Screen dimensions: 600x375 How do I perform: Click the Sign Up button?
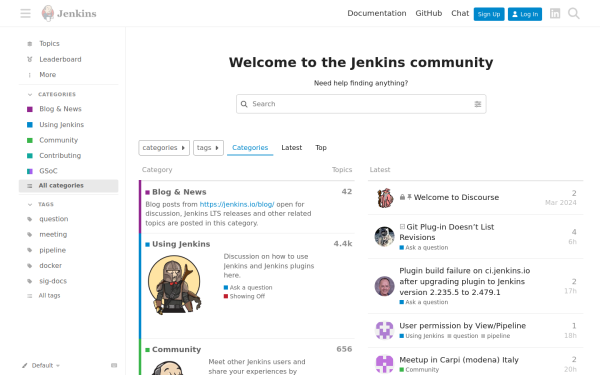point(489,14)
